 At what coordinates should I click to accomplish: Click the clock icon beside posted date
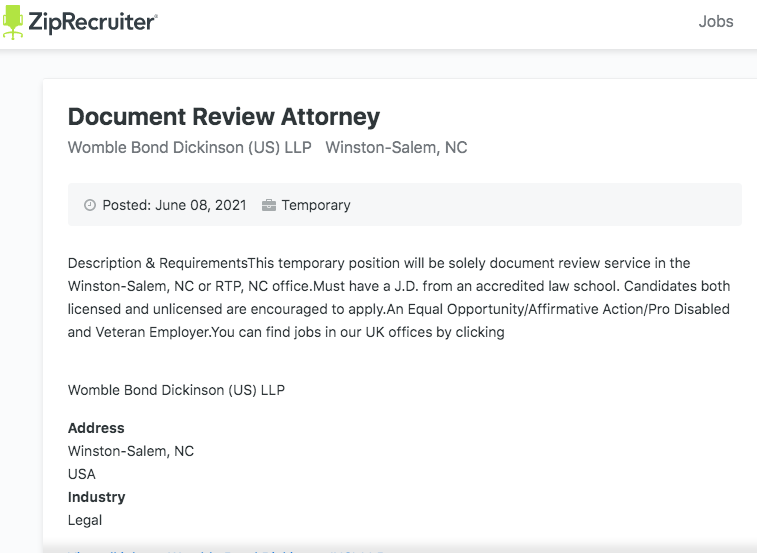[x=90, y=205]
